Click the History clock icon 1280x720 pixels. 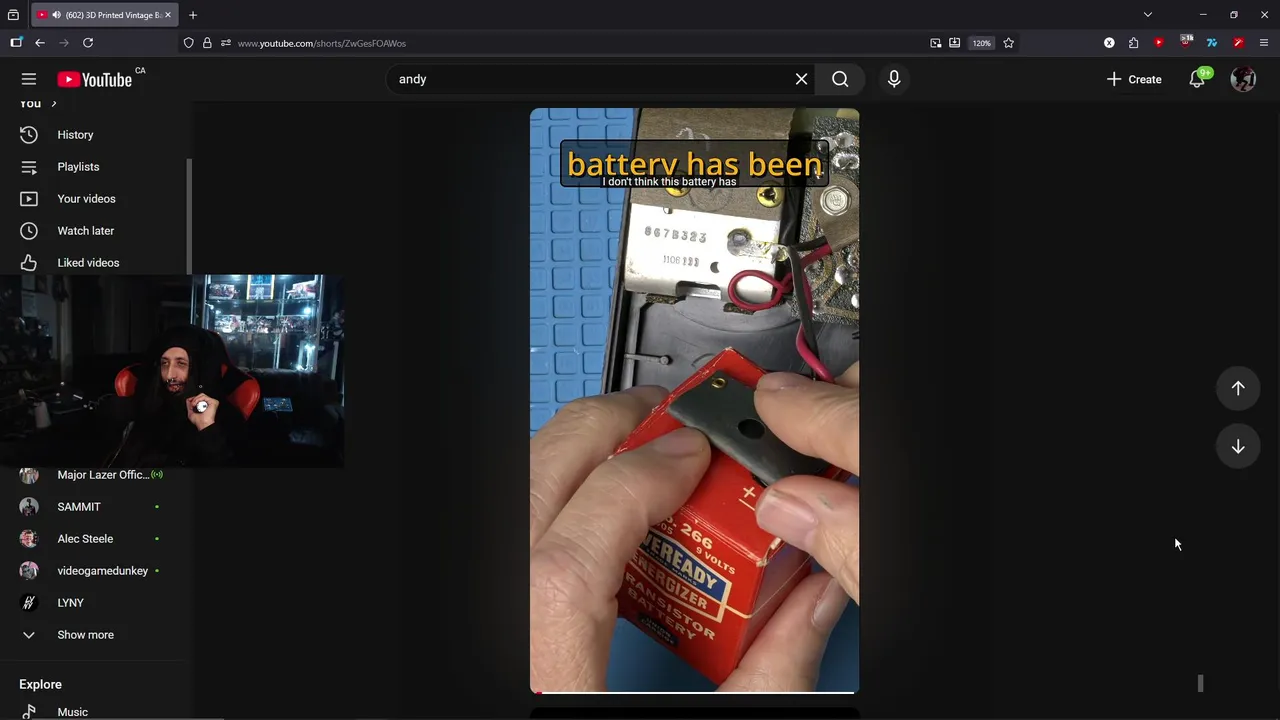click(x=29, y=135)
